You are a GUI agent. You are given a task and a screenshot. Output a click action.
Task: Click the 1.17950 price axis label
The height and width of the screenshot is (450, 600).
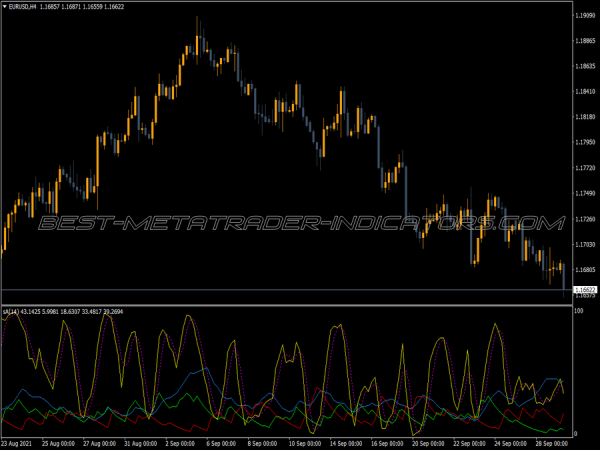click(x=585, y=142)
